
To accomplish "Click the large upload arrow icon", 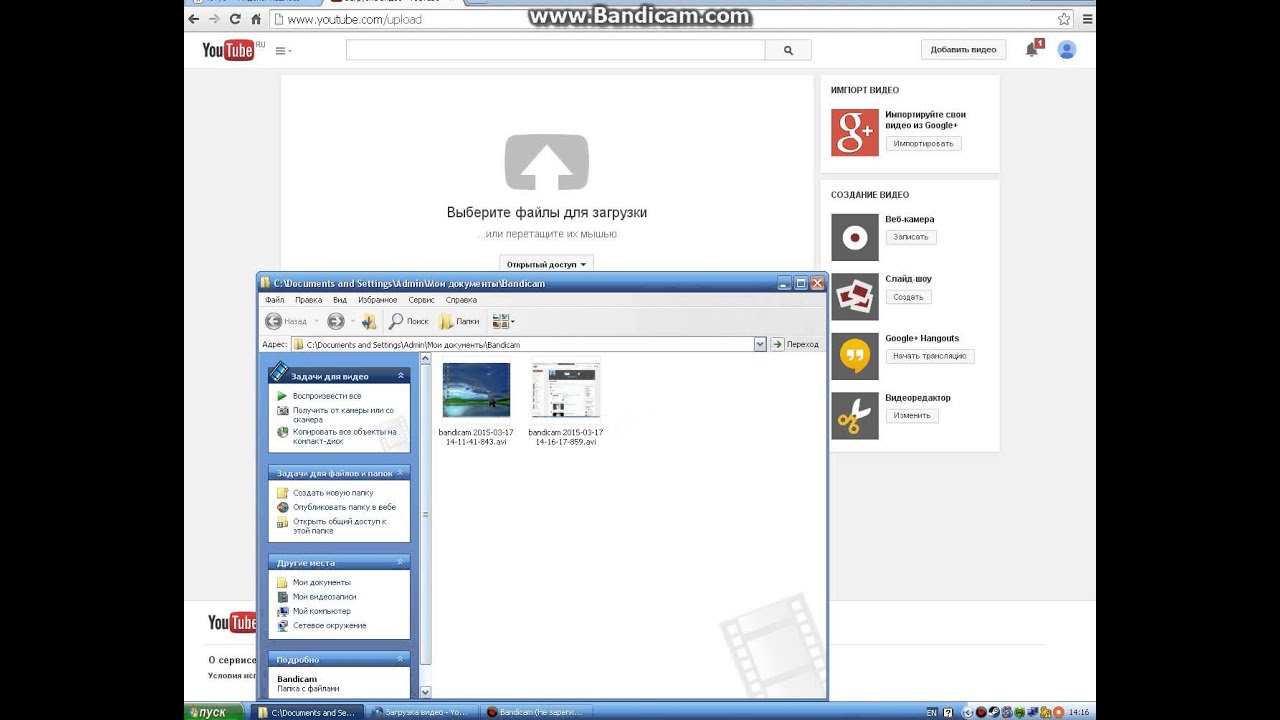I will pos(546,162).
